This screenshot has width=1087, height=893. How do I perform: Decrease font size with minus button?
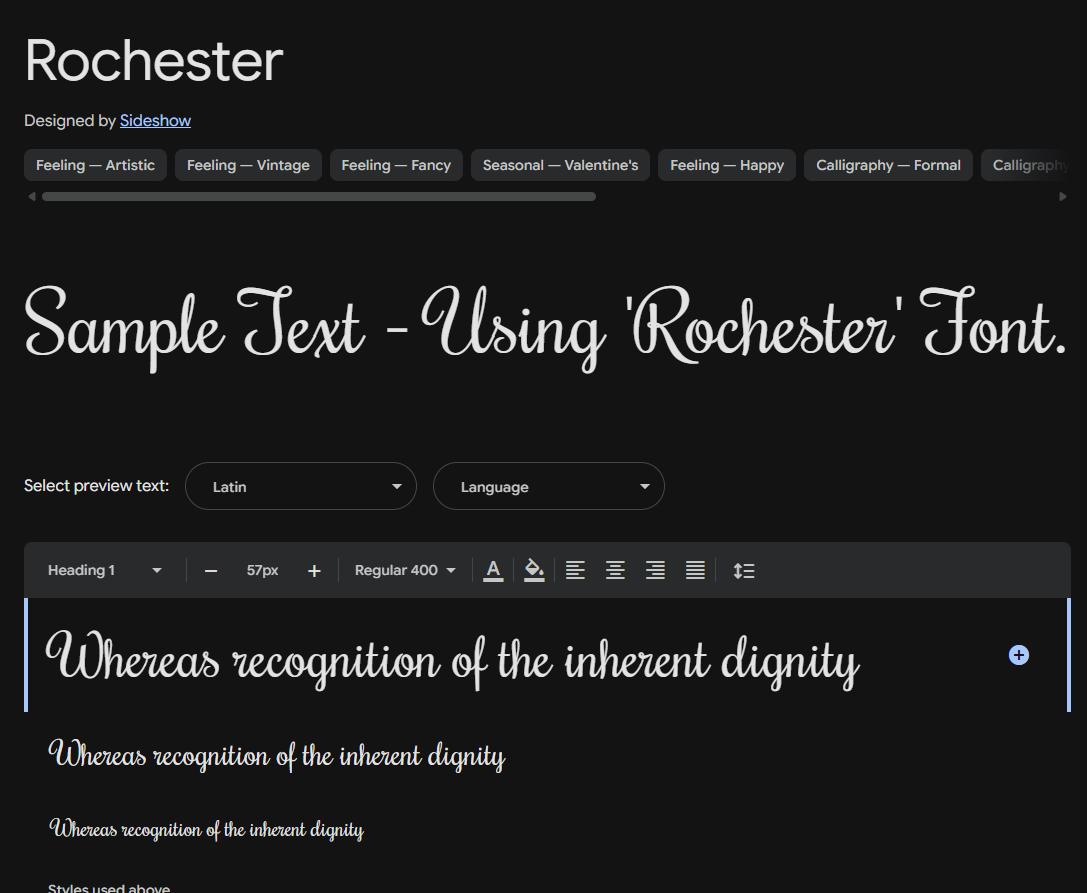pyautogui.click(x=211, y=571)
